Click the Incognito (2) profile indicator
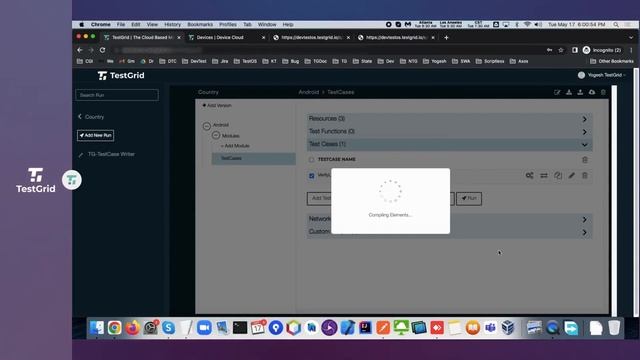640x360 pixels. coord(602,50)
